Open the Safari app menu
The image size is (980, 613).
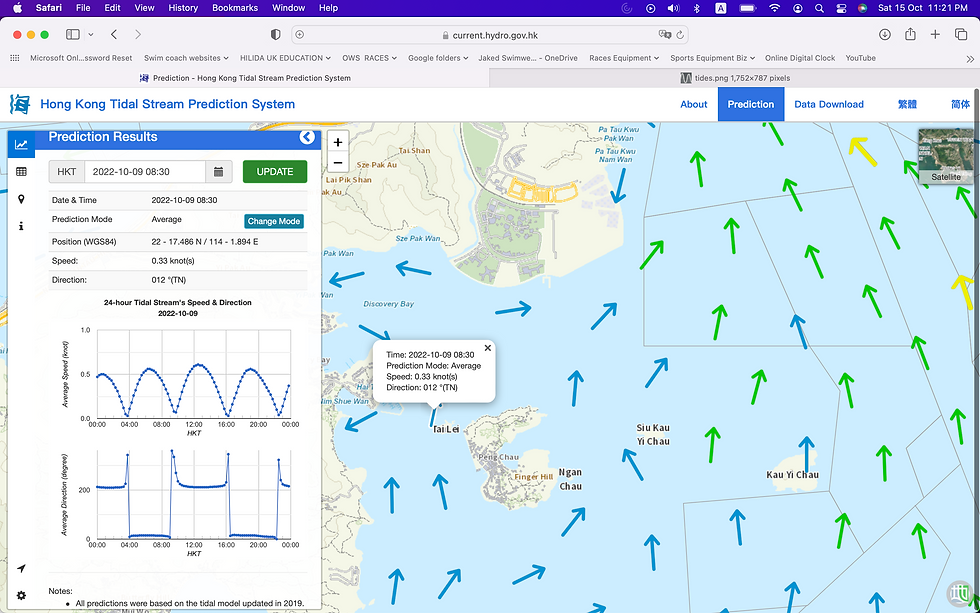[x=49, y=8]
